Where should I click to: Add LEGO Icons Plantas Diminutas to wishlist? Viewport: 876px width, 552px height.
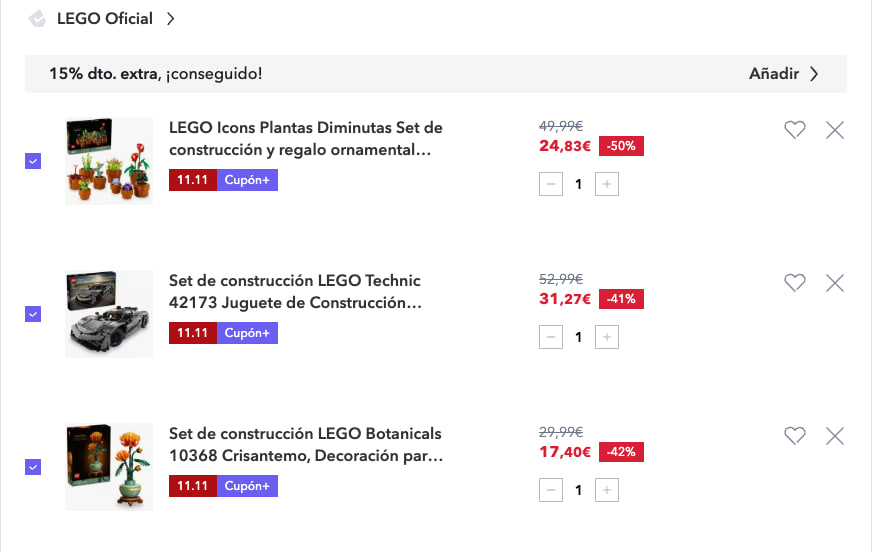795,130
